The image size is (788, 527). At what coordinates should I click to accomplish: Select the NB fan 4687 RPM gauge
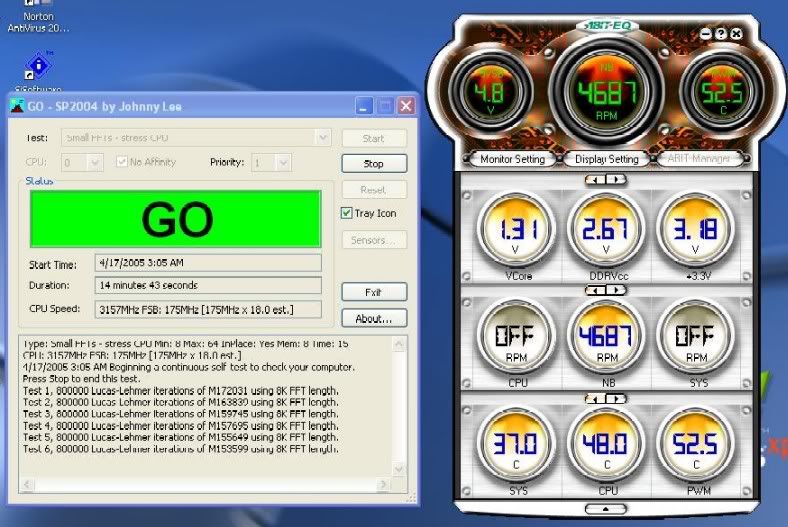tap(606, 337)
